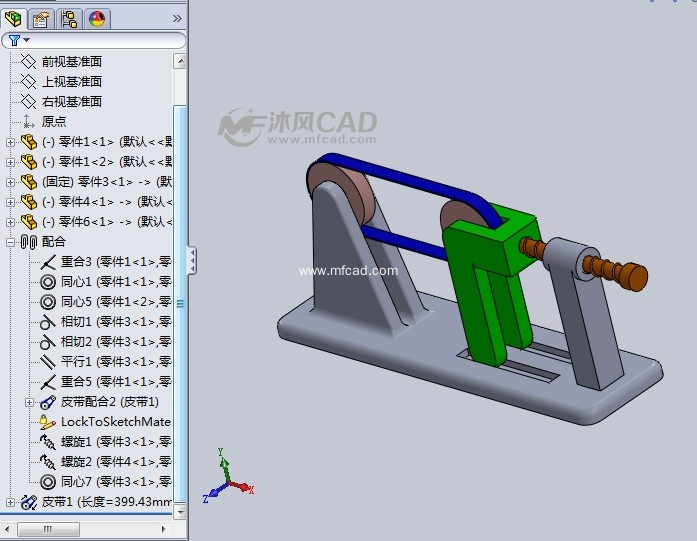Expand the 皮带1 belt feature node
The image size is (697, 541).
pyautogui.click(x=11, y=502)
